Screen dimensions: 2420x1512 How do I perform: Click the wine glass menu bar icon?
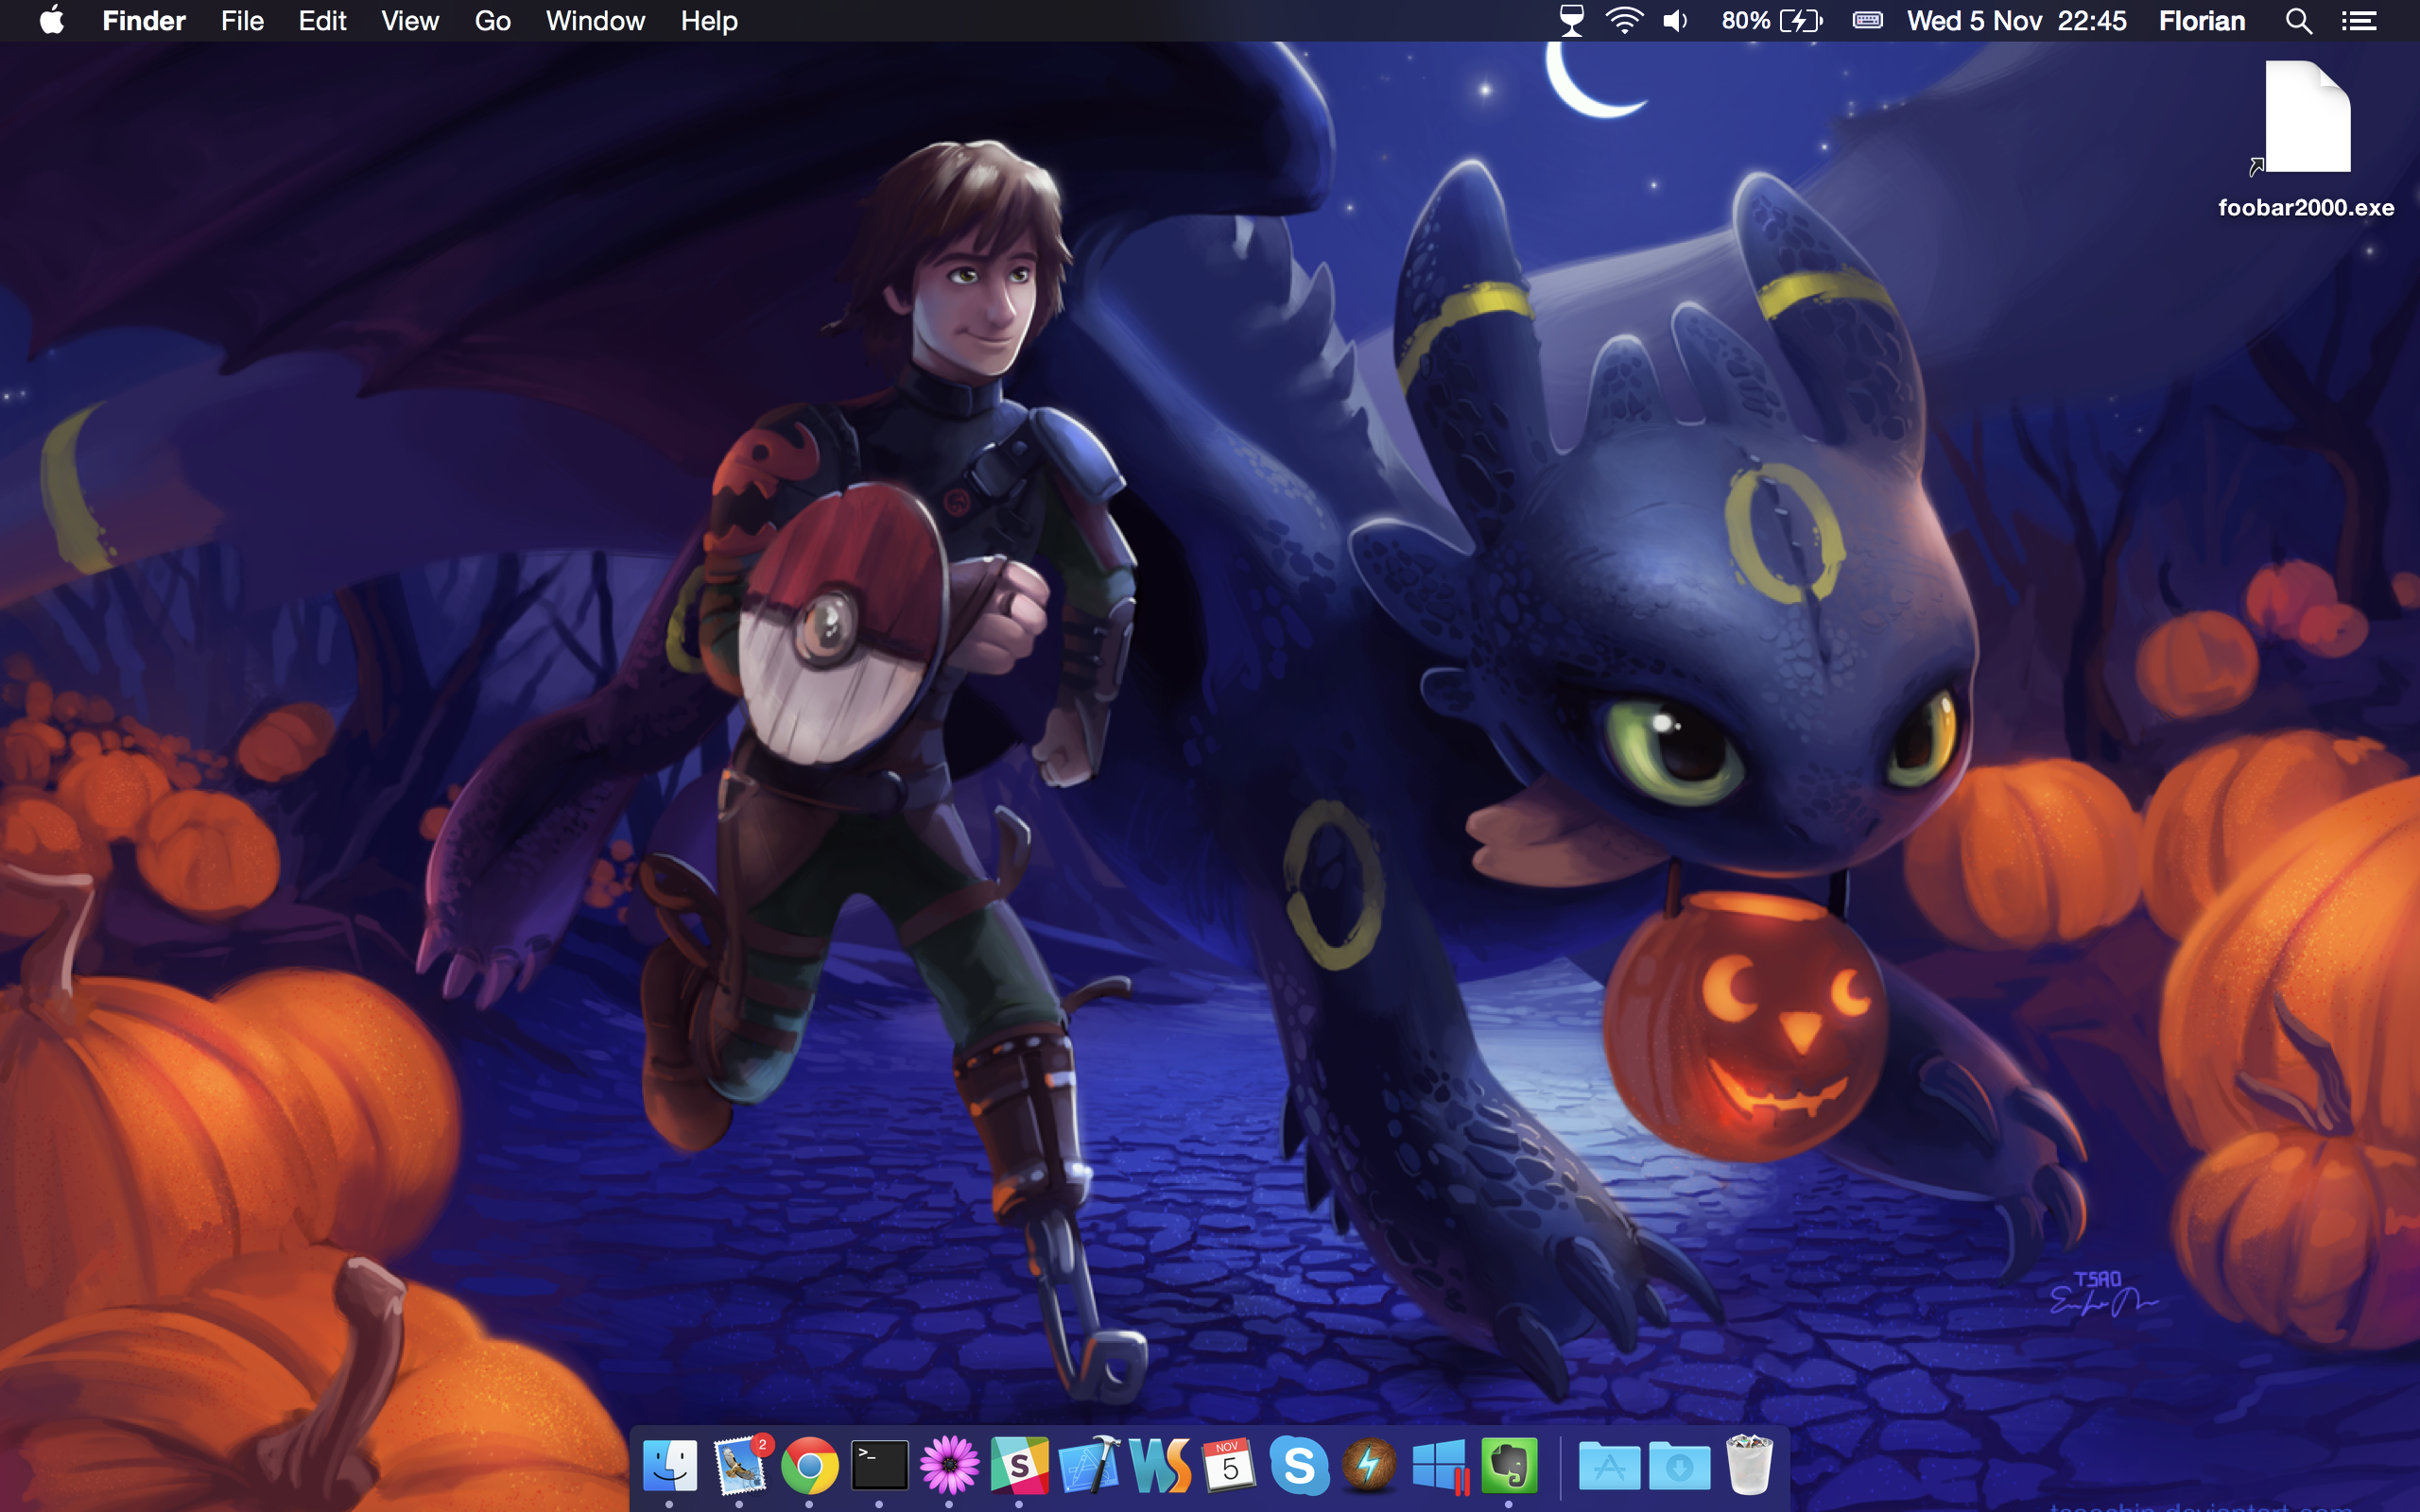click(x=1572, y=21)
